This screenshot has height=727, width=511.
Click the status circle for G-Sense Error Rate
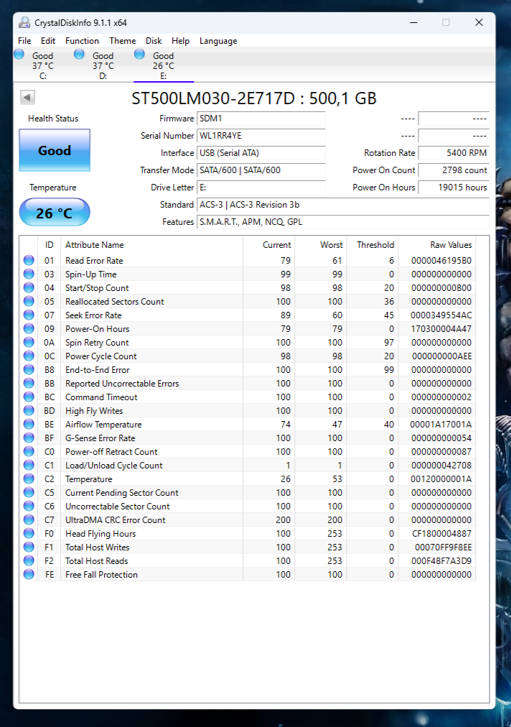tap(29, 438)
